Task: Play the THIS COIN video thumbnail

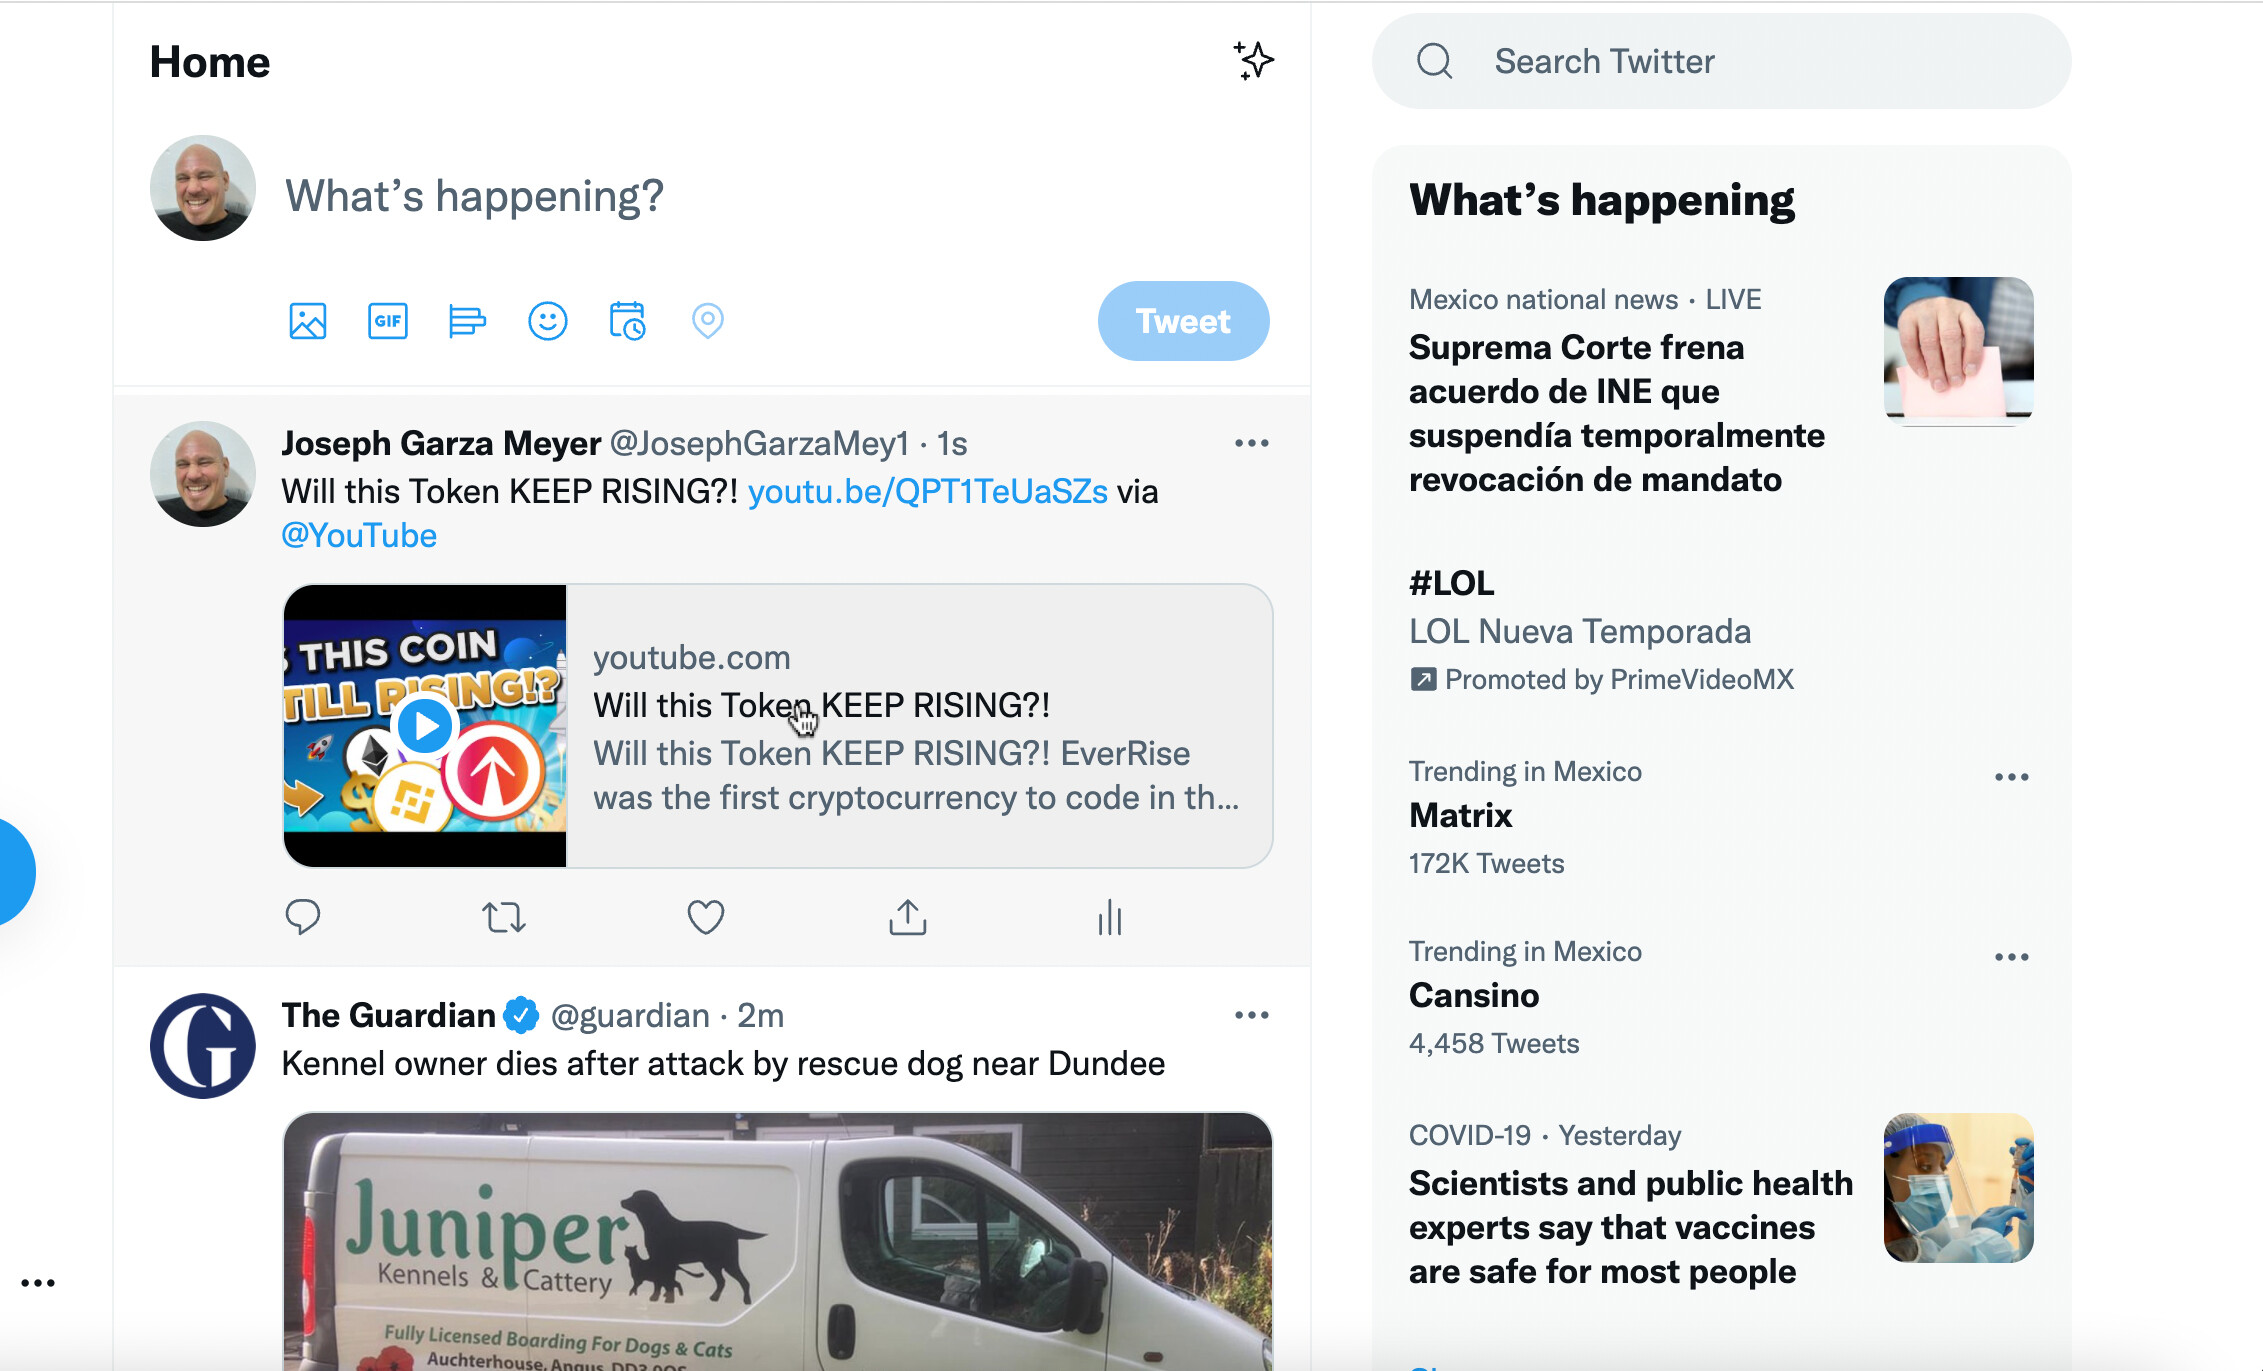Action: 425,726
